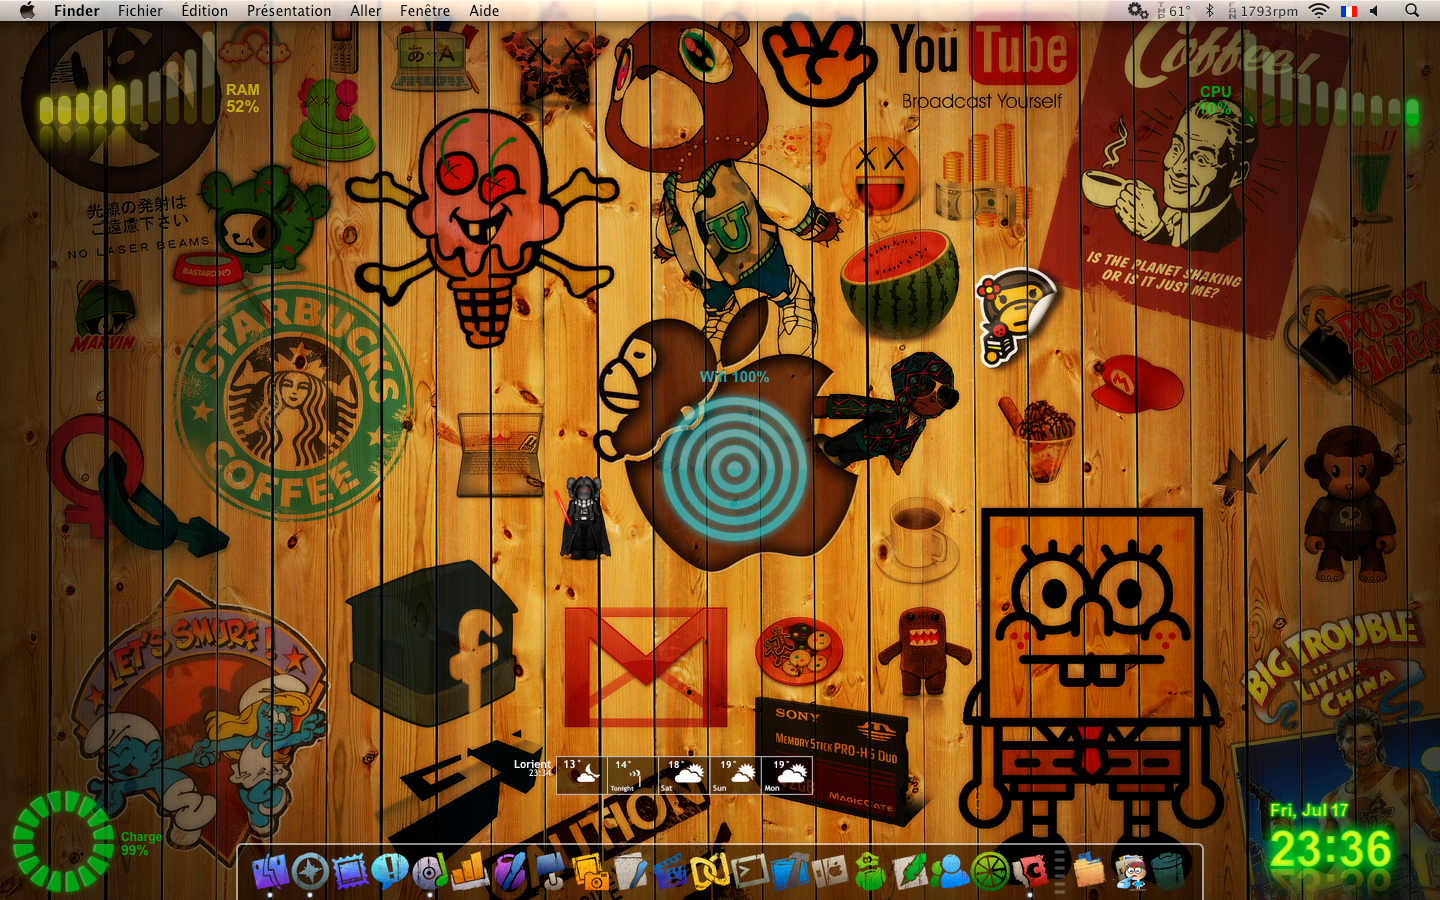Select the Sun 19° forecast tile
This screenshot has height=900, width=1440.
tap(736, 775)
